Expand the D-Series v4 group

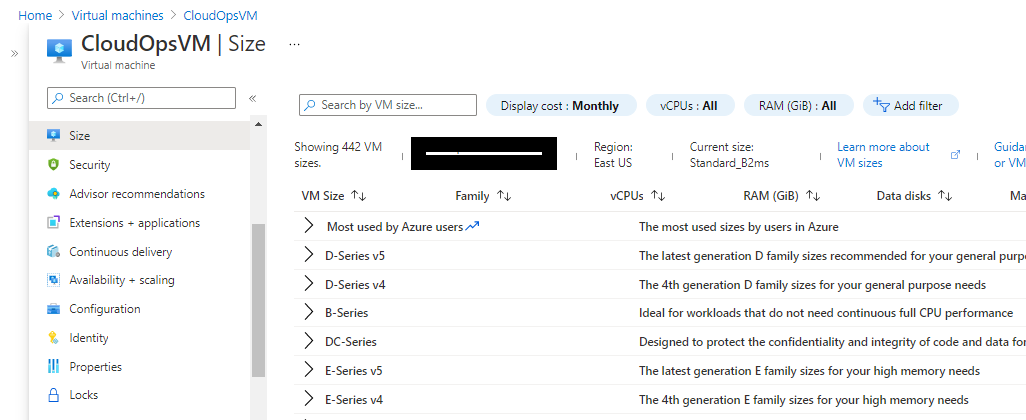point(309,284)
